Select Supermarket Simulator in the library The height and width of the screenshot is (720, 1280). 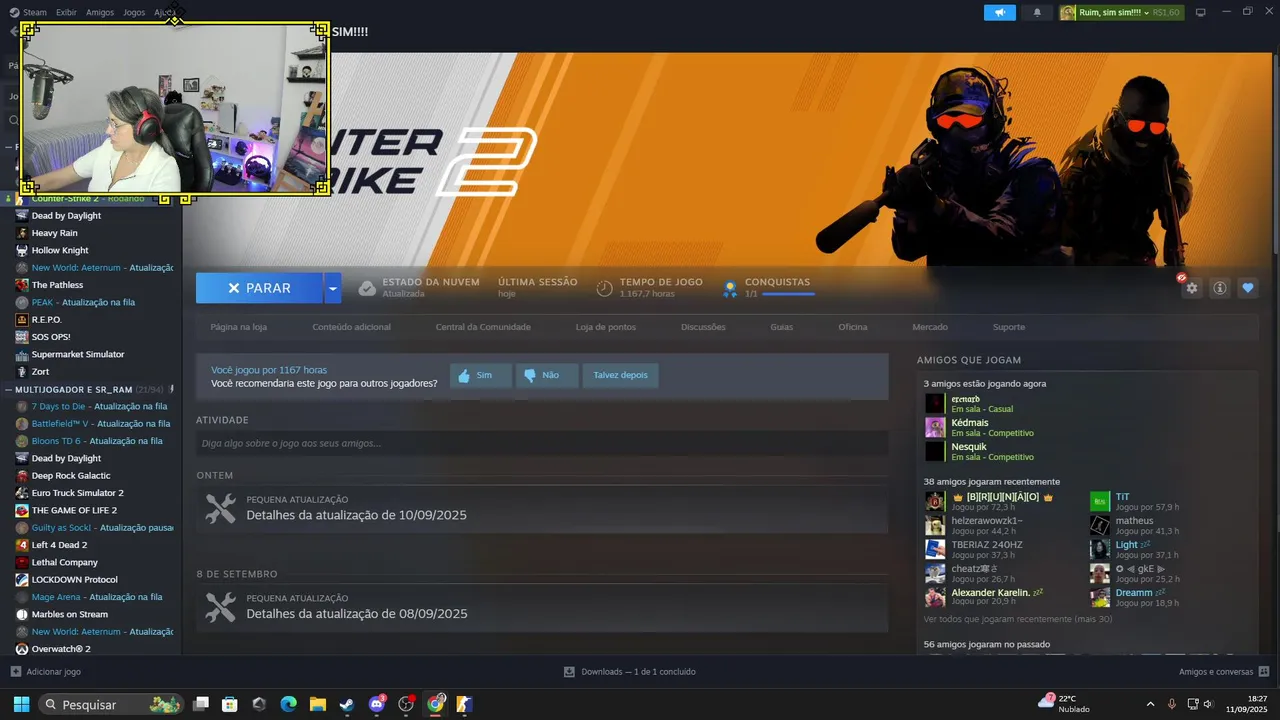78,354
